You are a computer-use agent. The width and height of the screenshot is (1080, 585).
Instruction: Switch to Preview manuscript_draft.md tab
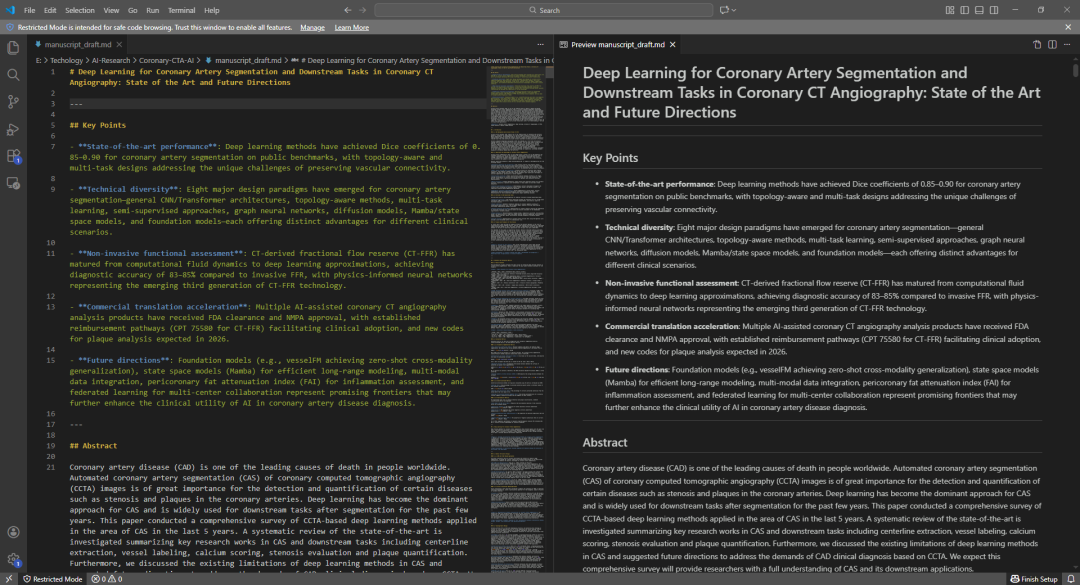[x=618, y=44]
